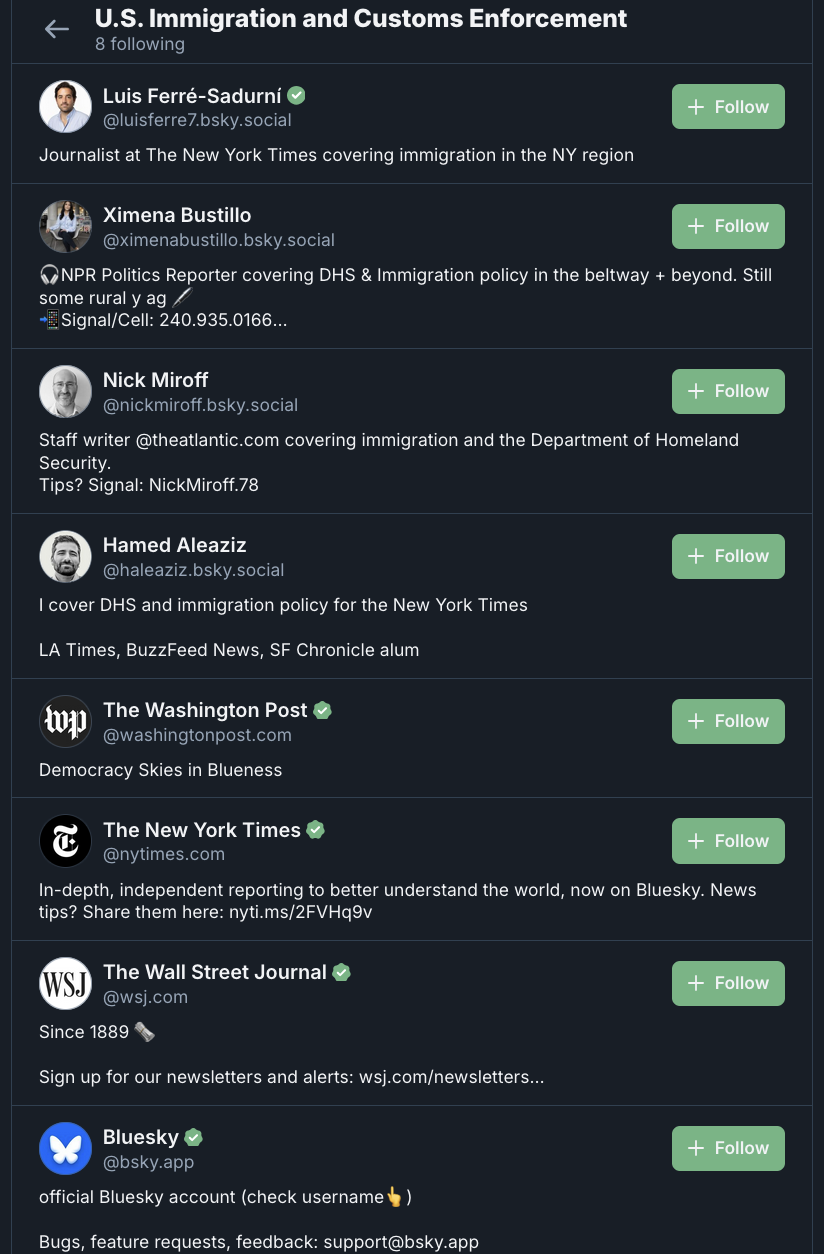The height and width of the screenshot is (1254, 824).
Task: Click Hamed Aleaziz's display name
Action: point(174,545)
